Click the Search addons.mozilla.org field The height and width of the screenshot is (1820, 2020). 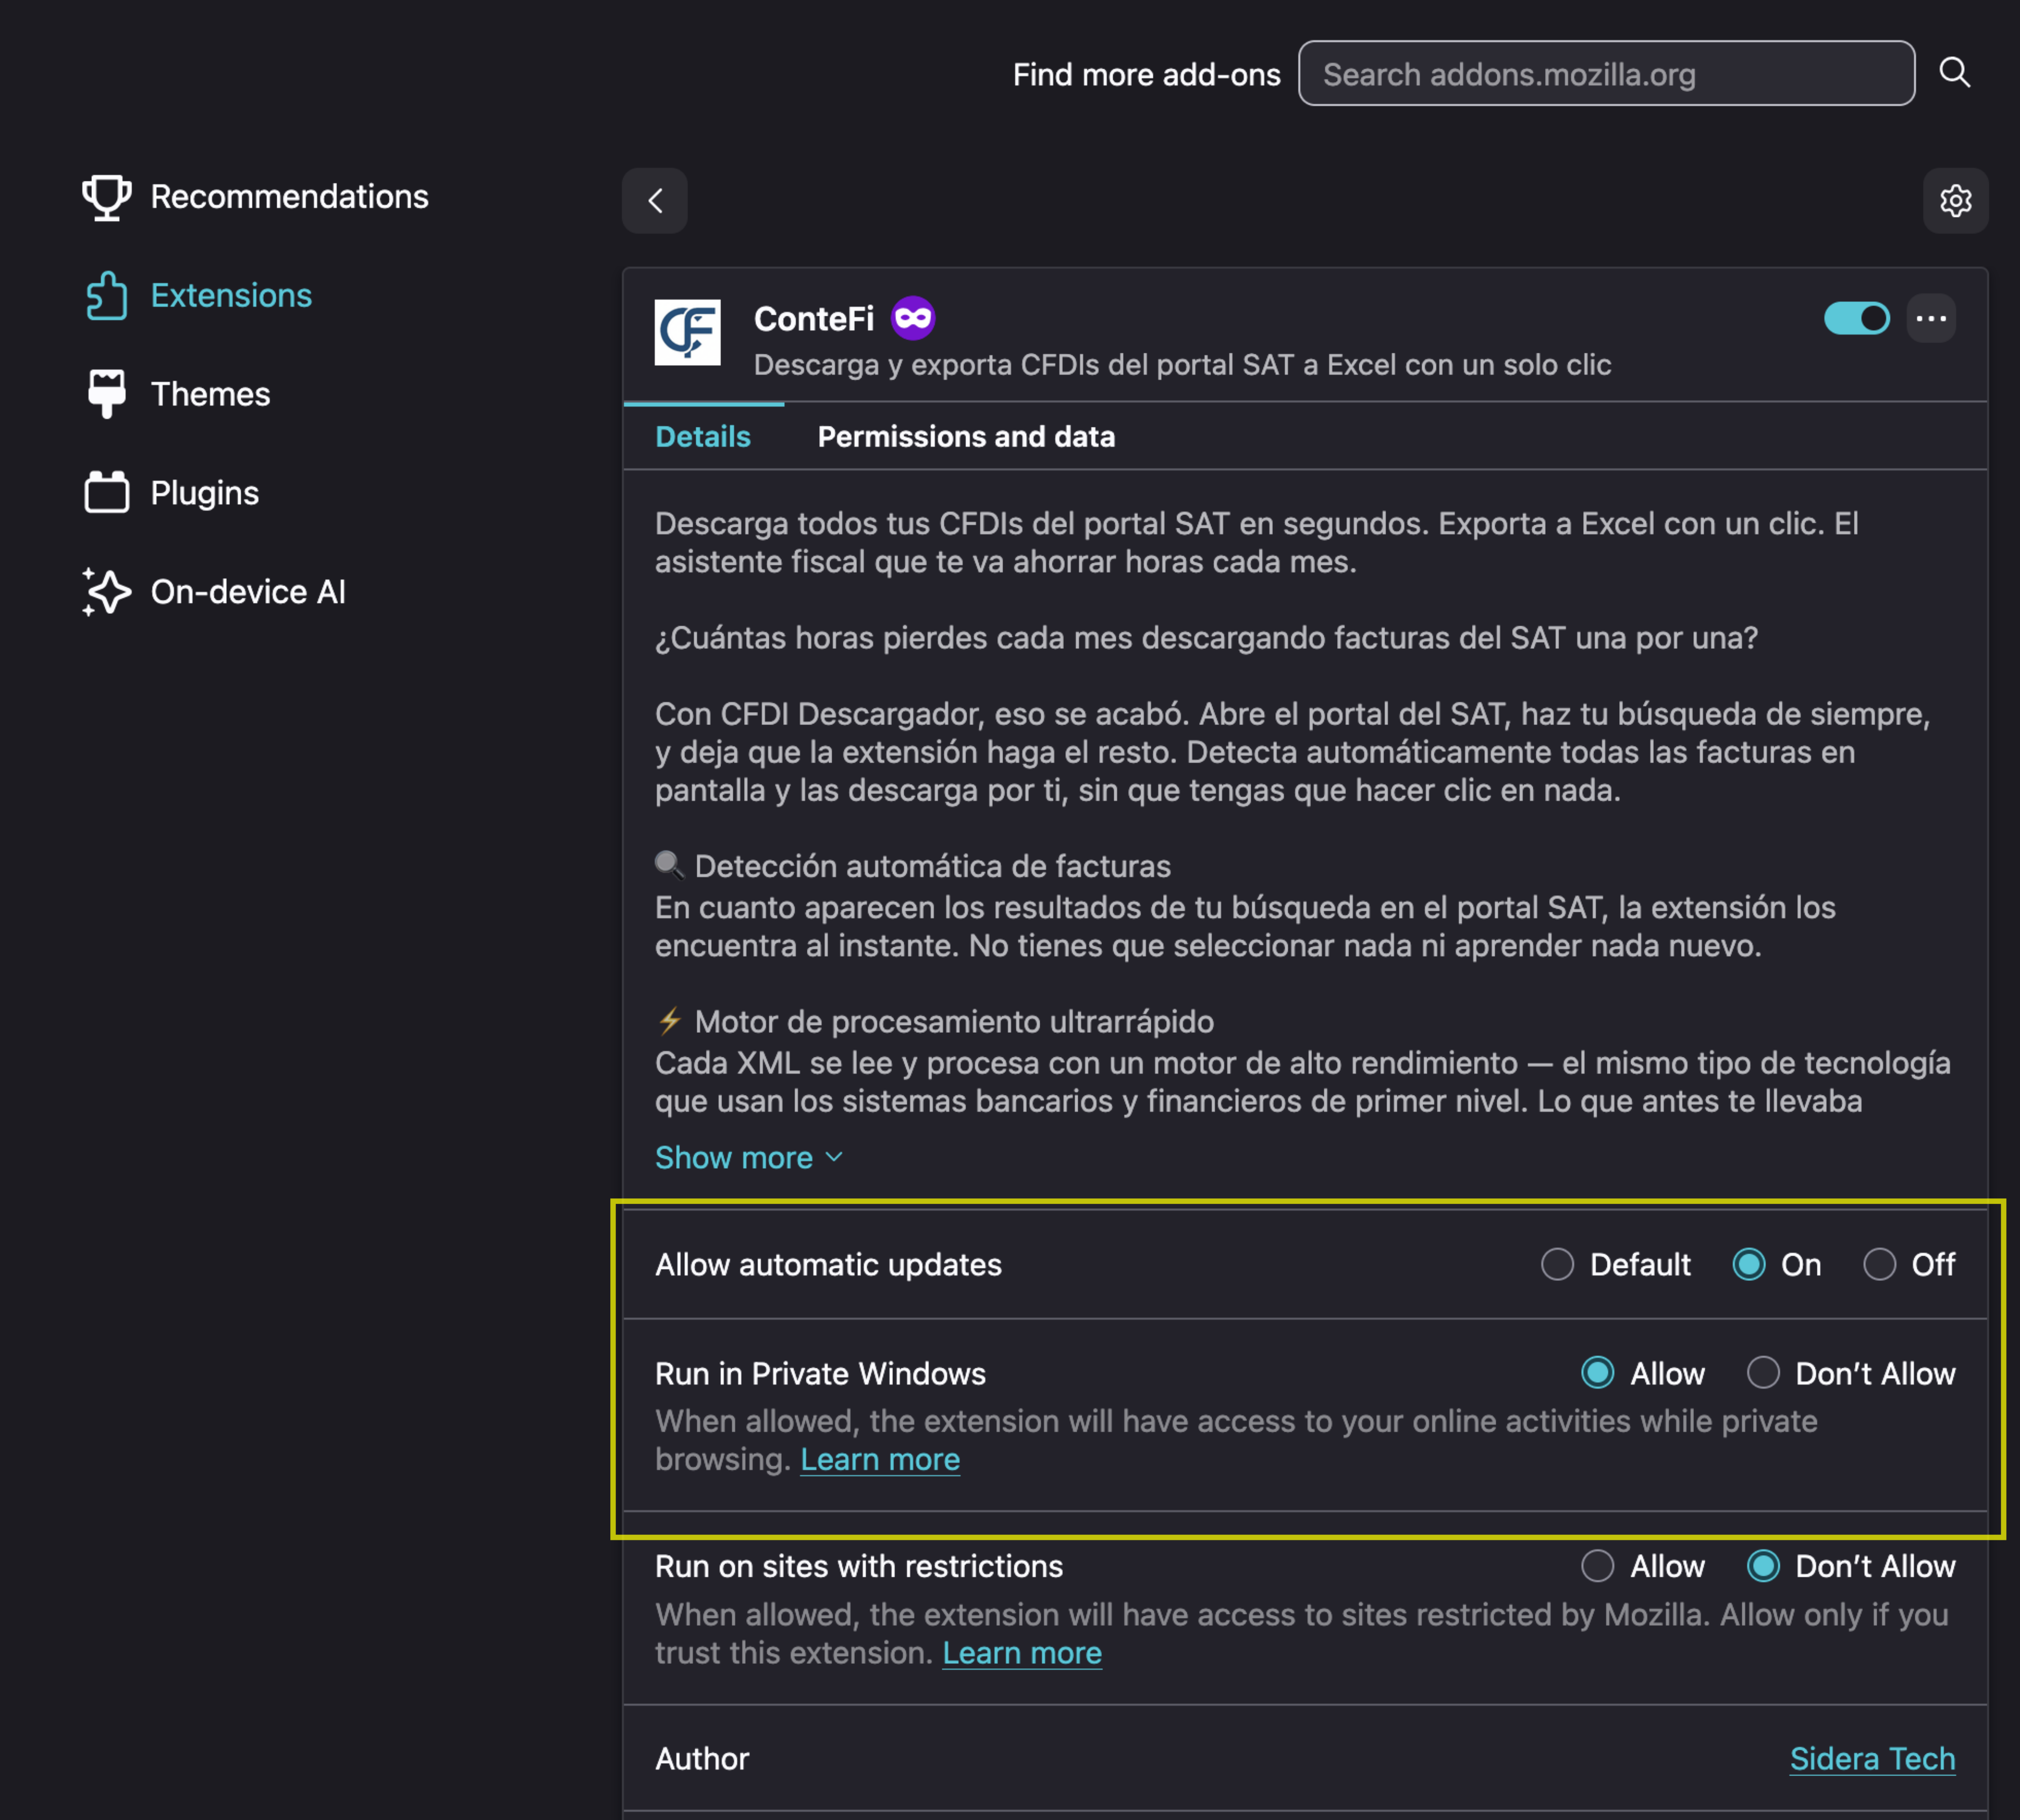(1605, 74)
